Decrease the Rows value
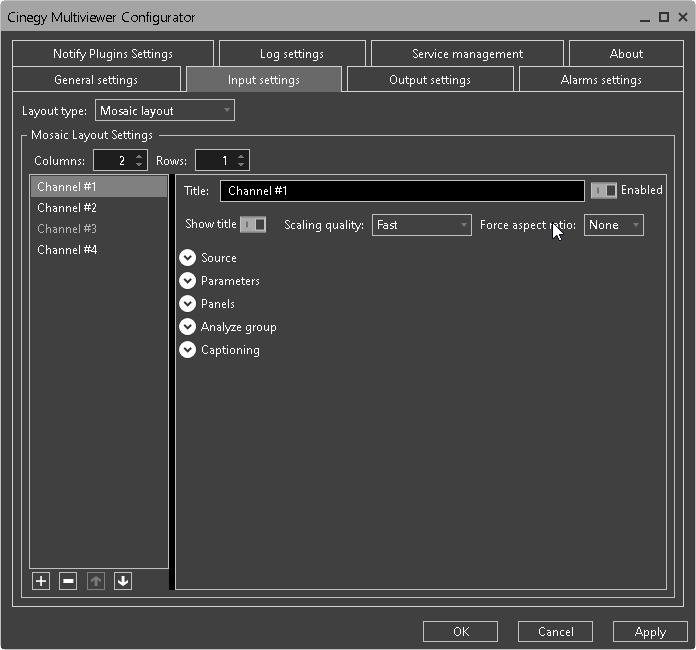This screenshot has height=650, width=696. 241,165
